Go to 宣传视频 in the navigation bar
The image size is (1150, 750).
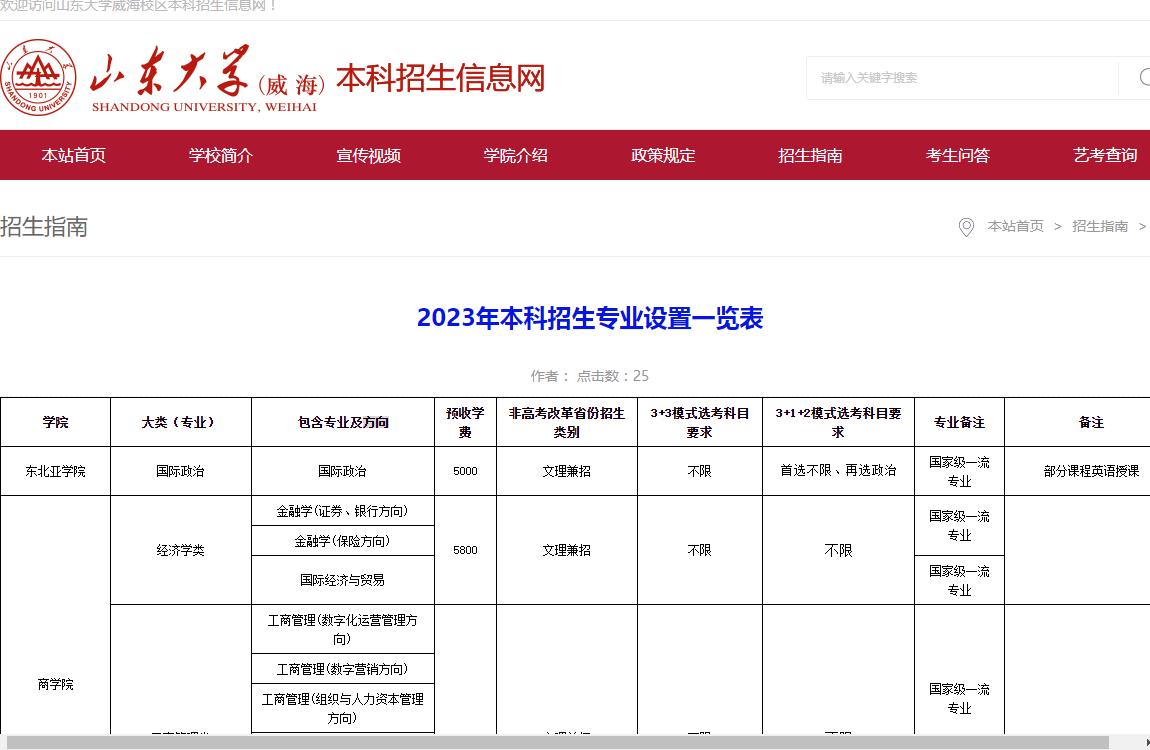coord(368,155)
